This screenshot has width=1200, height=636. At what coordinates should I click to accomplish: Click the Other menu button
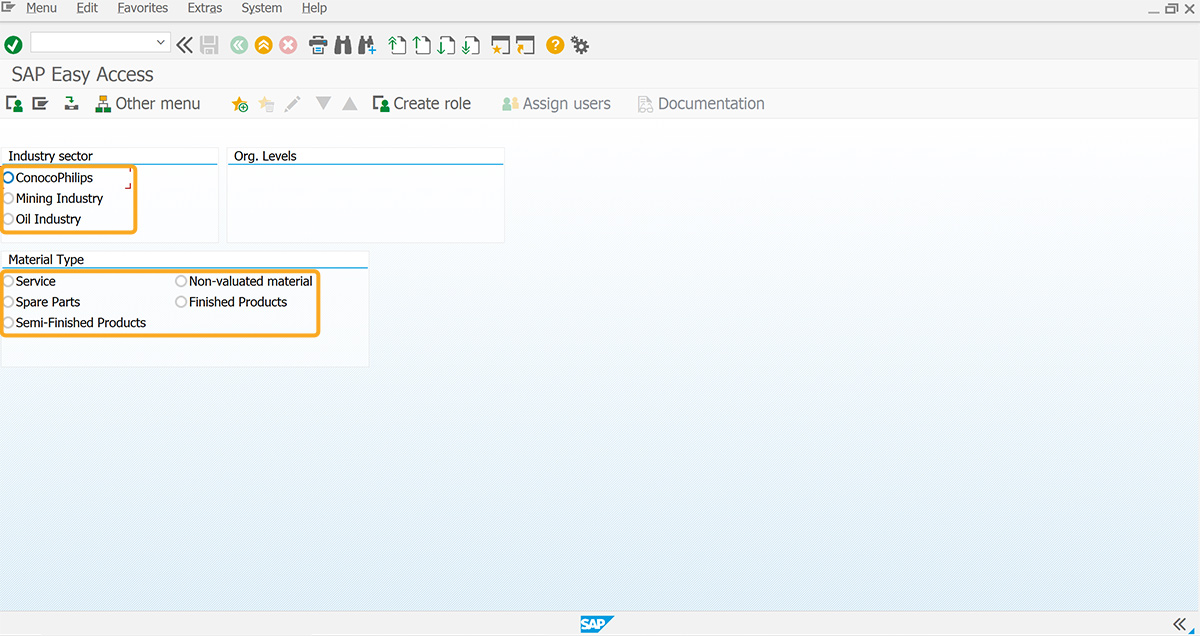(148, 103)
